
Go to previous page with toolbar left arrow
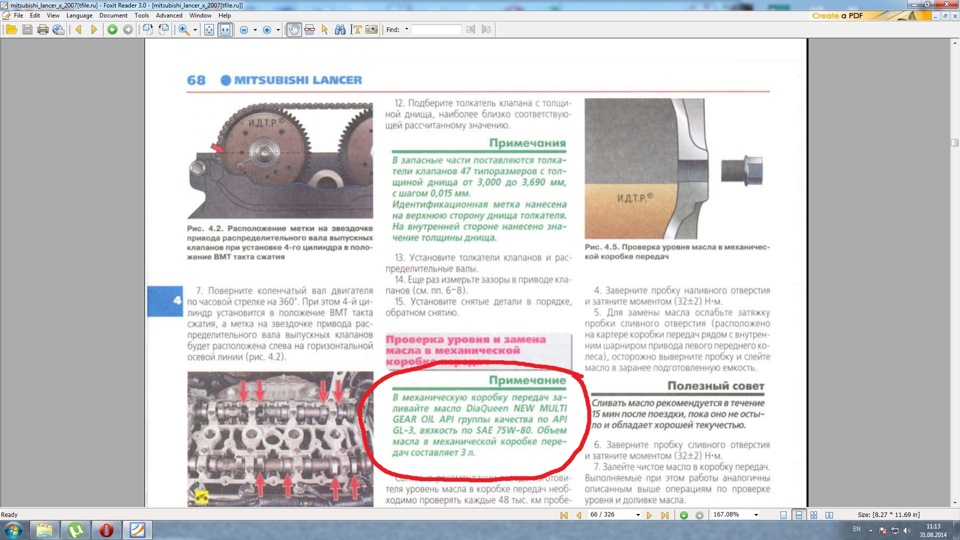coord(78,29)
